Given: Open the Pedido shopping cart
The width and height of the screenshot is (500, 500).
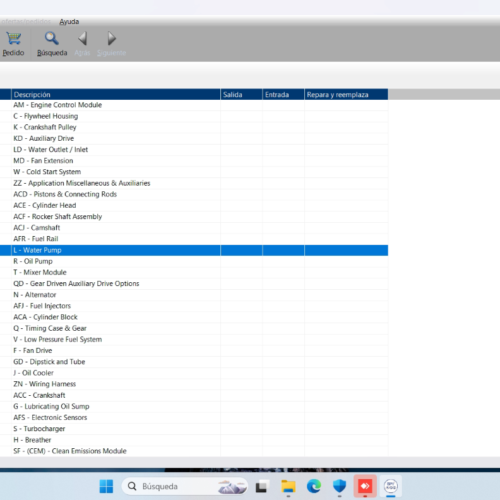Looking at the screenshot, I should tap(13, 44).
